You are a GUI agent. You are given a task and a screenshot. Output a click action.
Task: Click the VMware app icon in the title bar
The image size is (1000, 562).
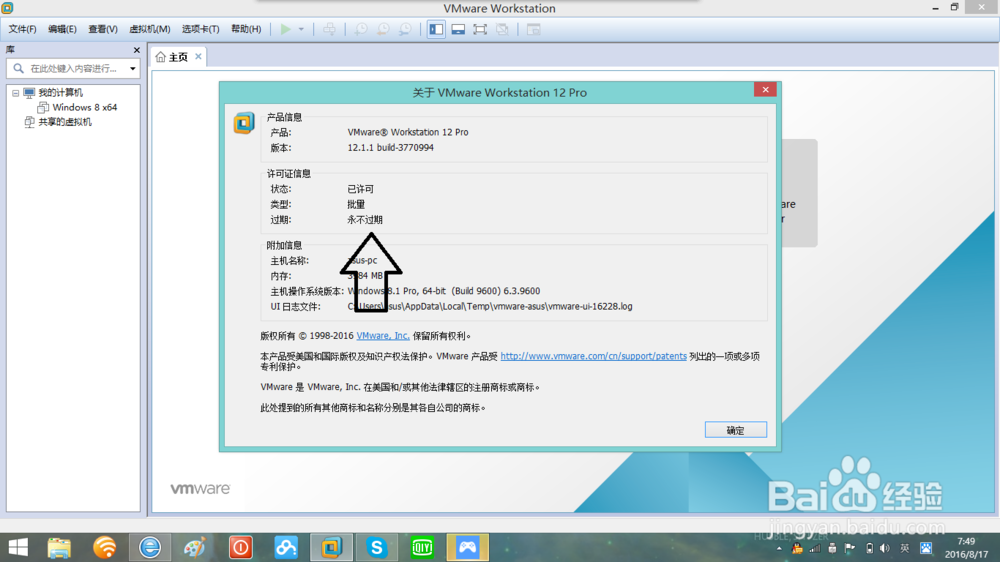[8, 8]
